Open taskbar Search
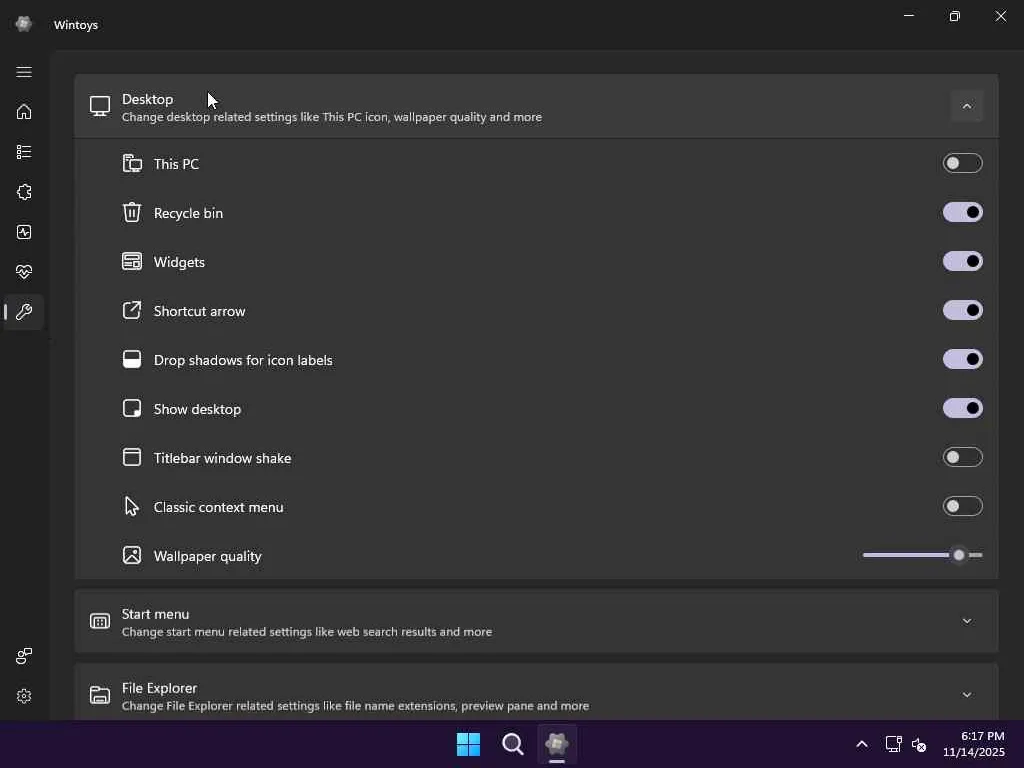Screen dimensions: 1024x768 coord(513,744)
